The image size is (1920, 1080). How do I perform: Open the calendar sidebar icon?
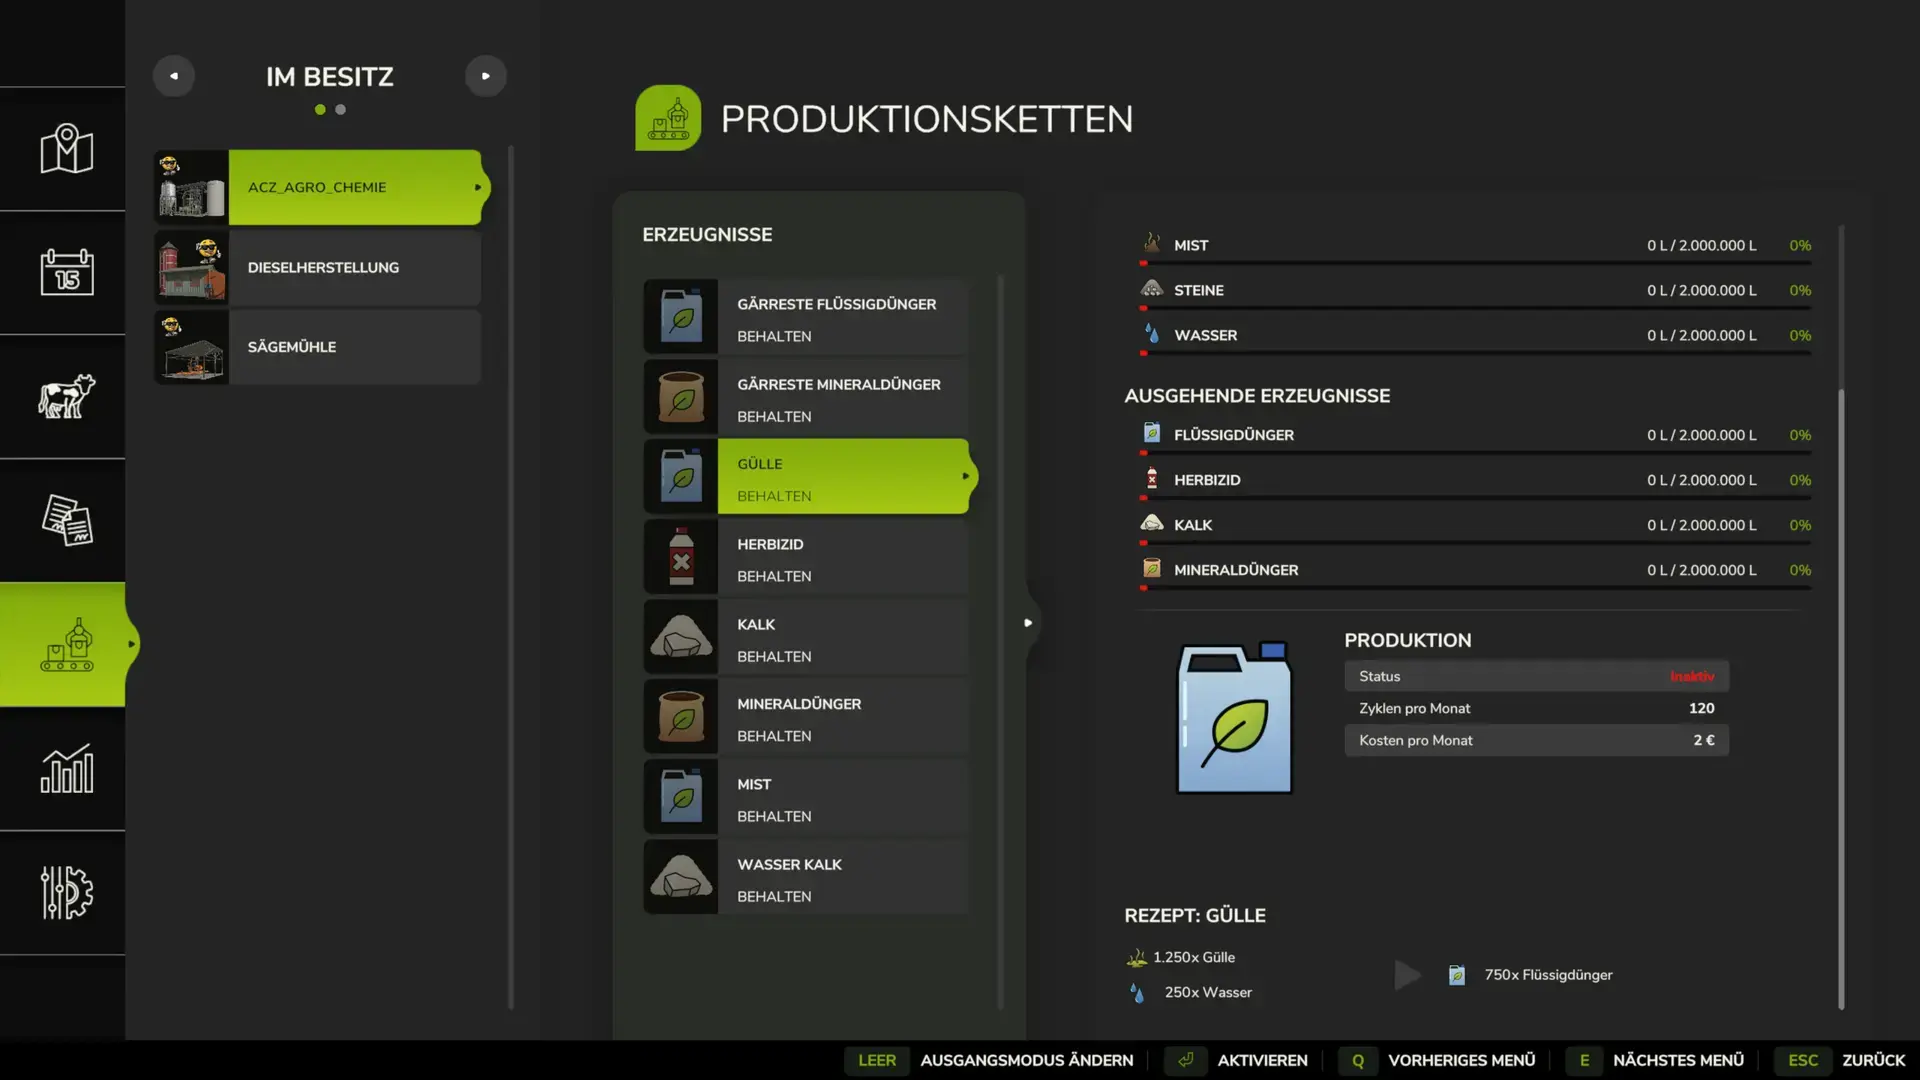66,272
